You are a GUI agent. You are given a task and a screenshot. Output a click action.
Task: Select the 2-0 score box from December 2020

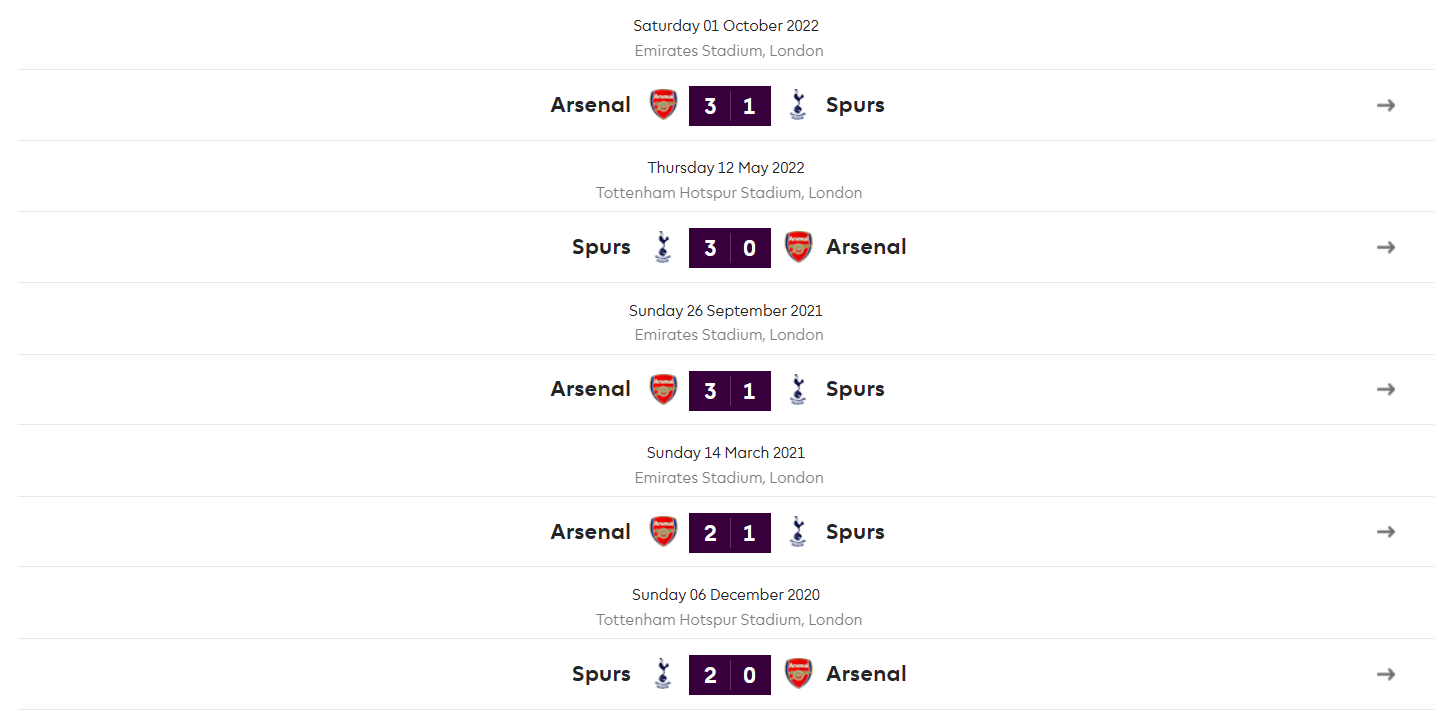tap(730, 675)
